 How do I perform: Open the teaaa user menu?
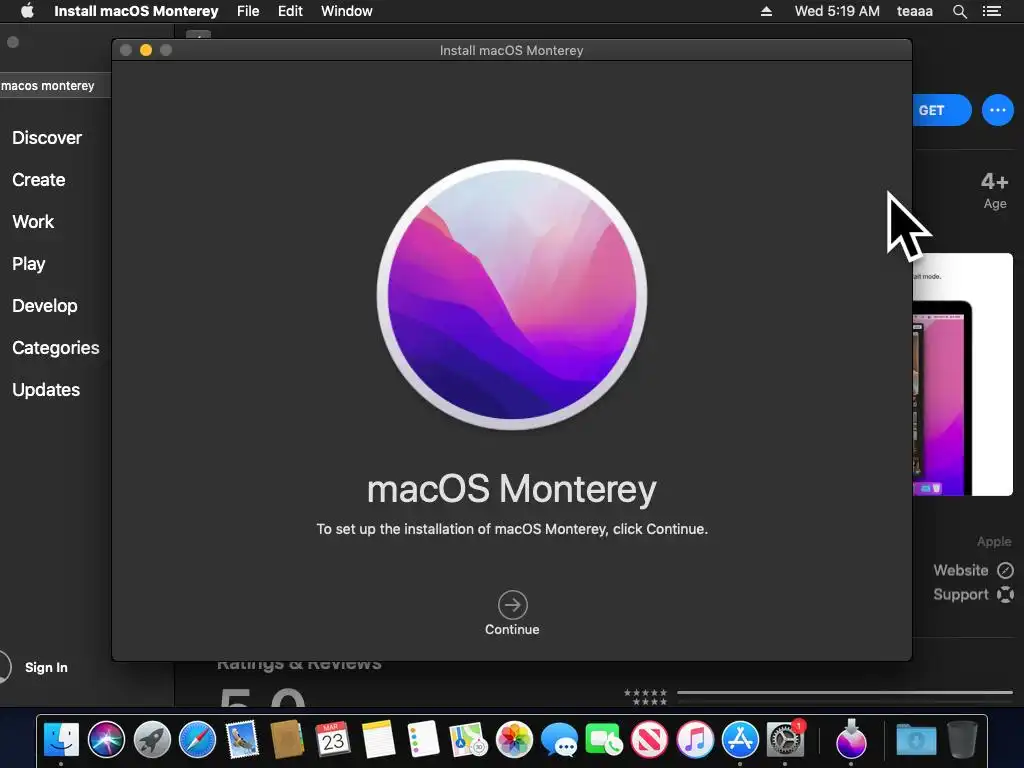(x=915, y=11)
